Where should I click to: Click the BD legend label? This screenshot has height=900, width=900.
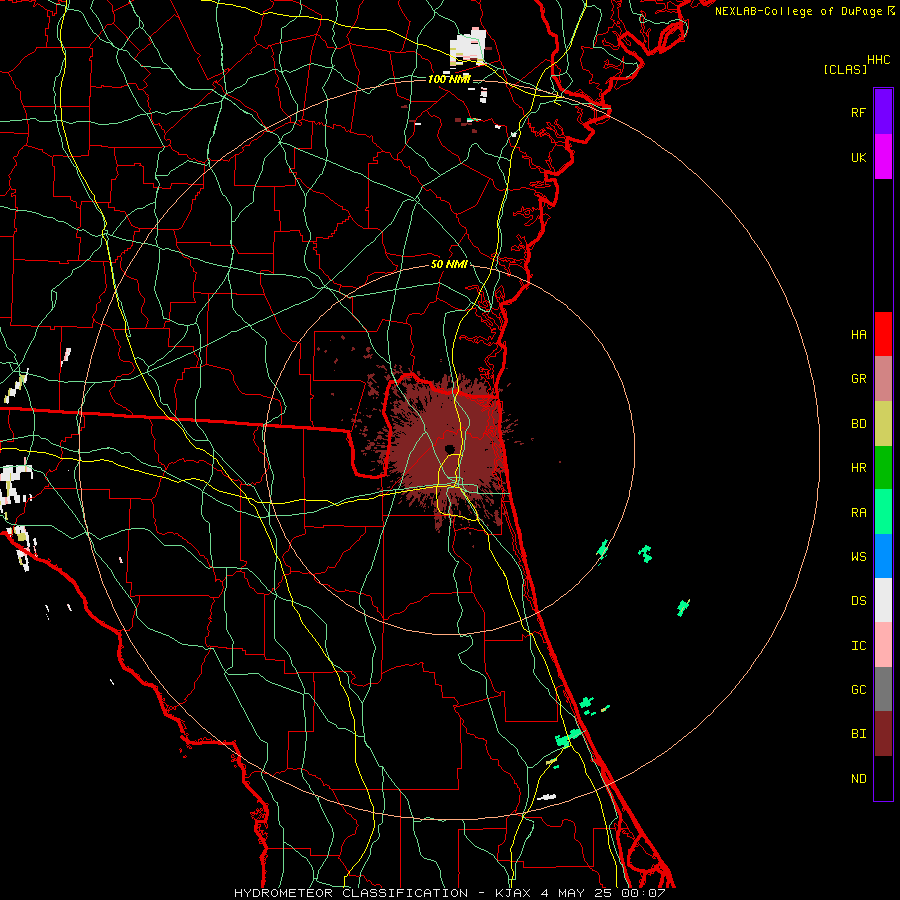pyautogui.click(x=859, y=424)
